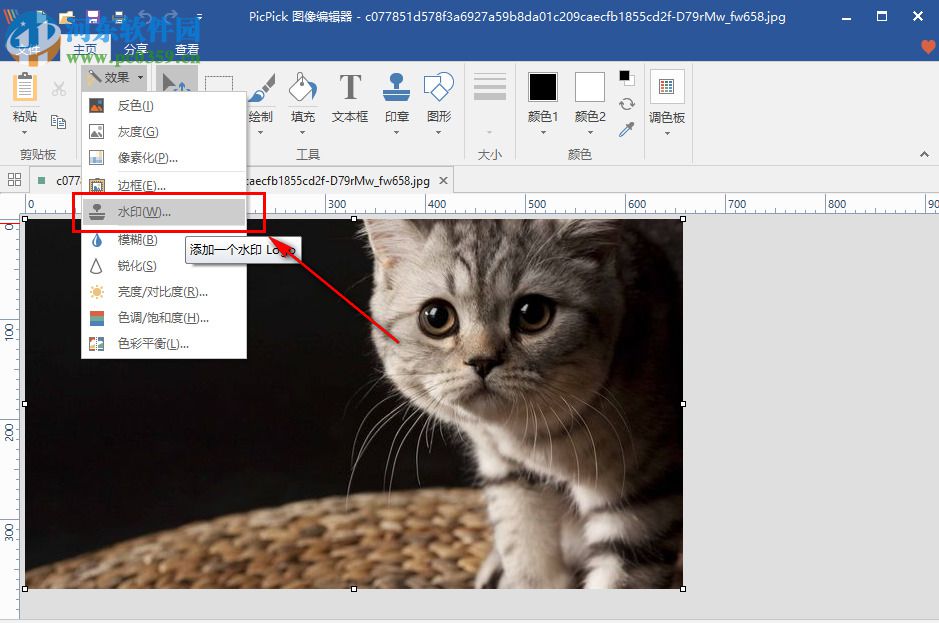
Task: Expand the 颜色2 dropdown arrow
Action: coord(590,132)
